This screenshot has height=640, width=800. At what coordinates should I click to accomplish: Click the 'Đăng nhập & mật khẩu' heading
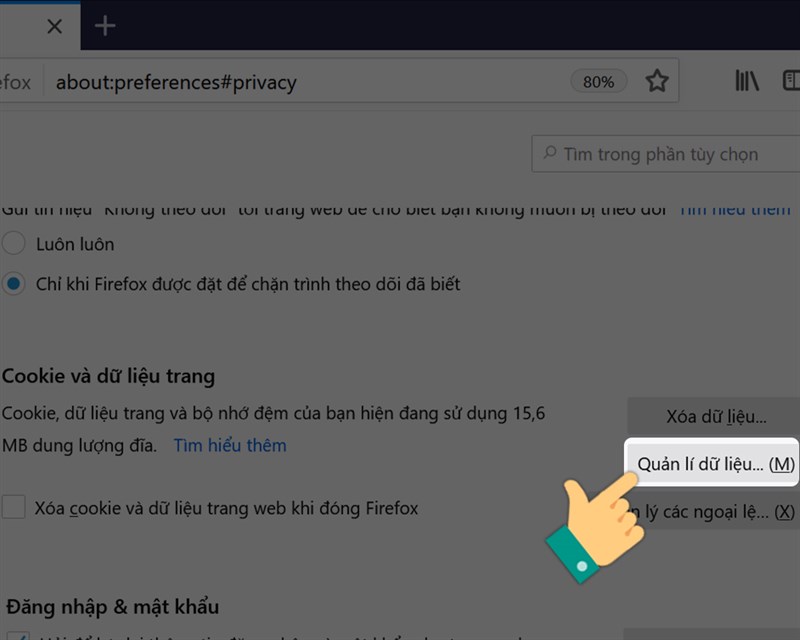click(x=113, y=606)
